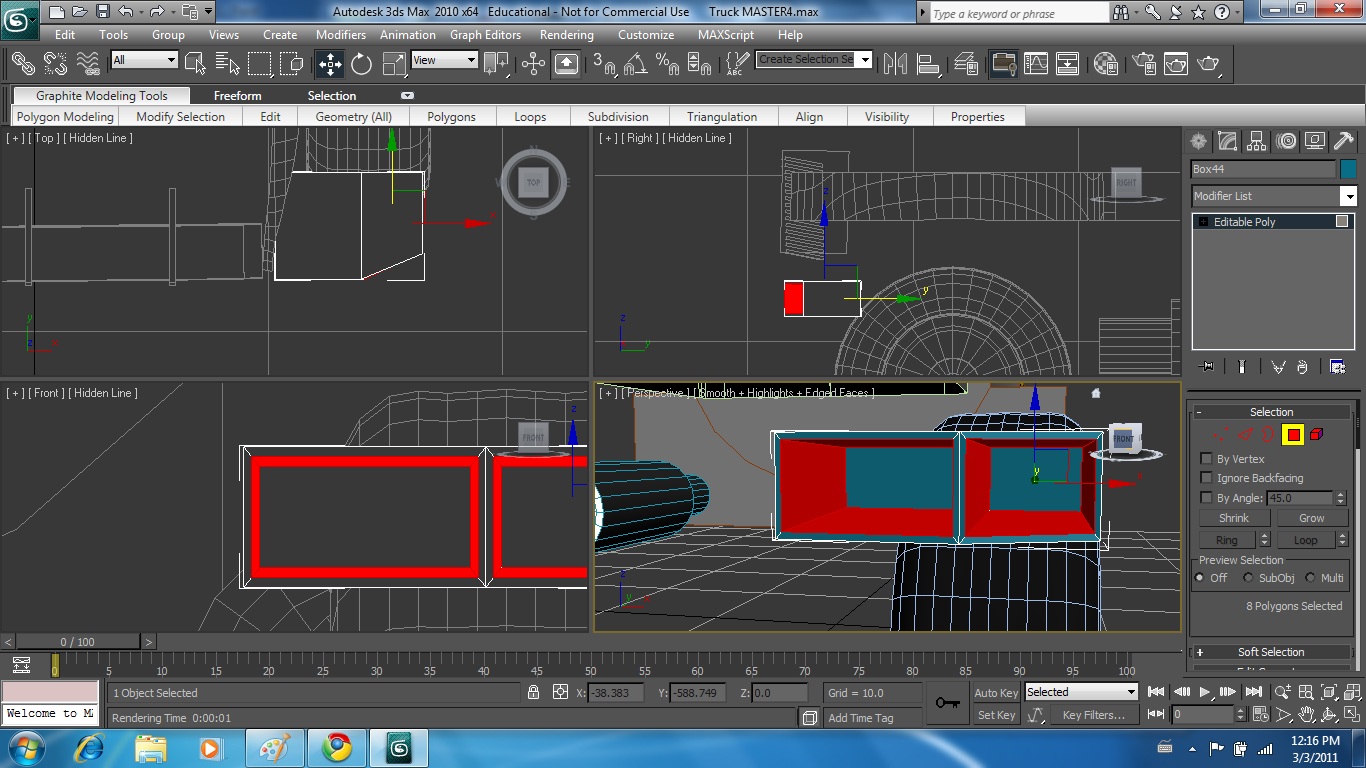This screenshot has height=768, width=1366.
Task: Select Element sub-object level icon
Action: (1316, 435)
